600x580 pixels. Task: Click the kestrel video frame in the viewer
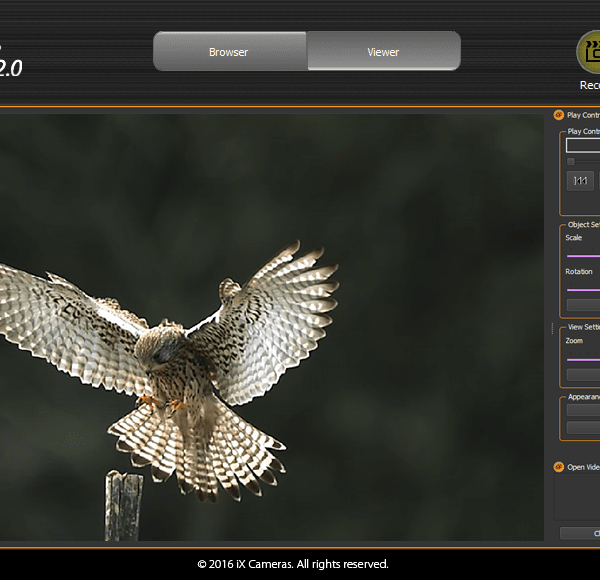[272, 327]
